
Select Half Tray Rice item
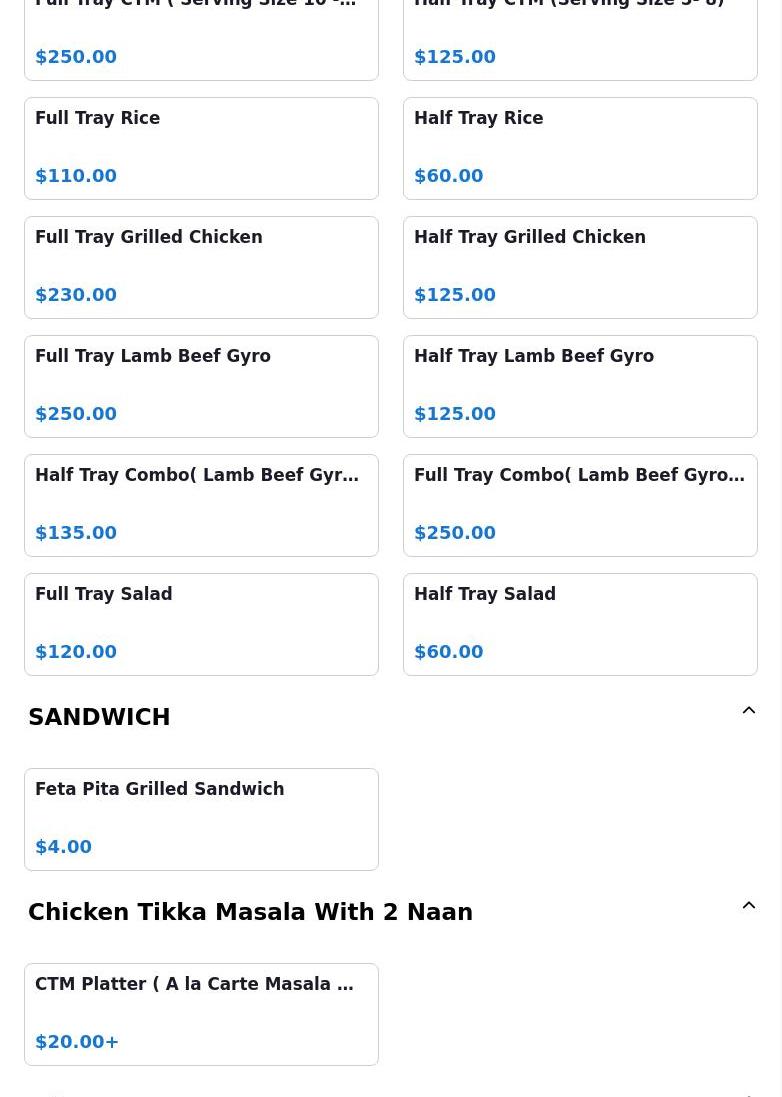(x=580, y=148)
